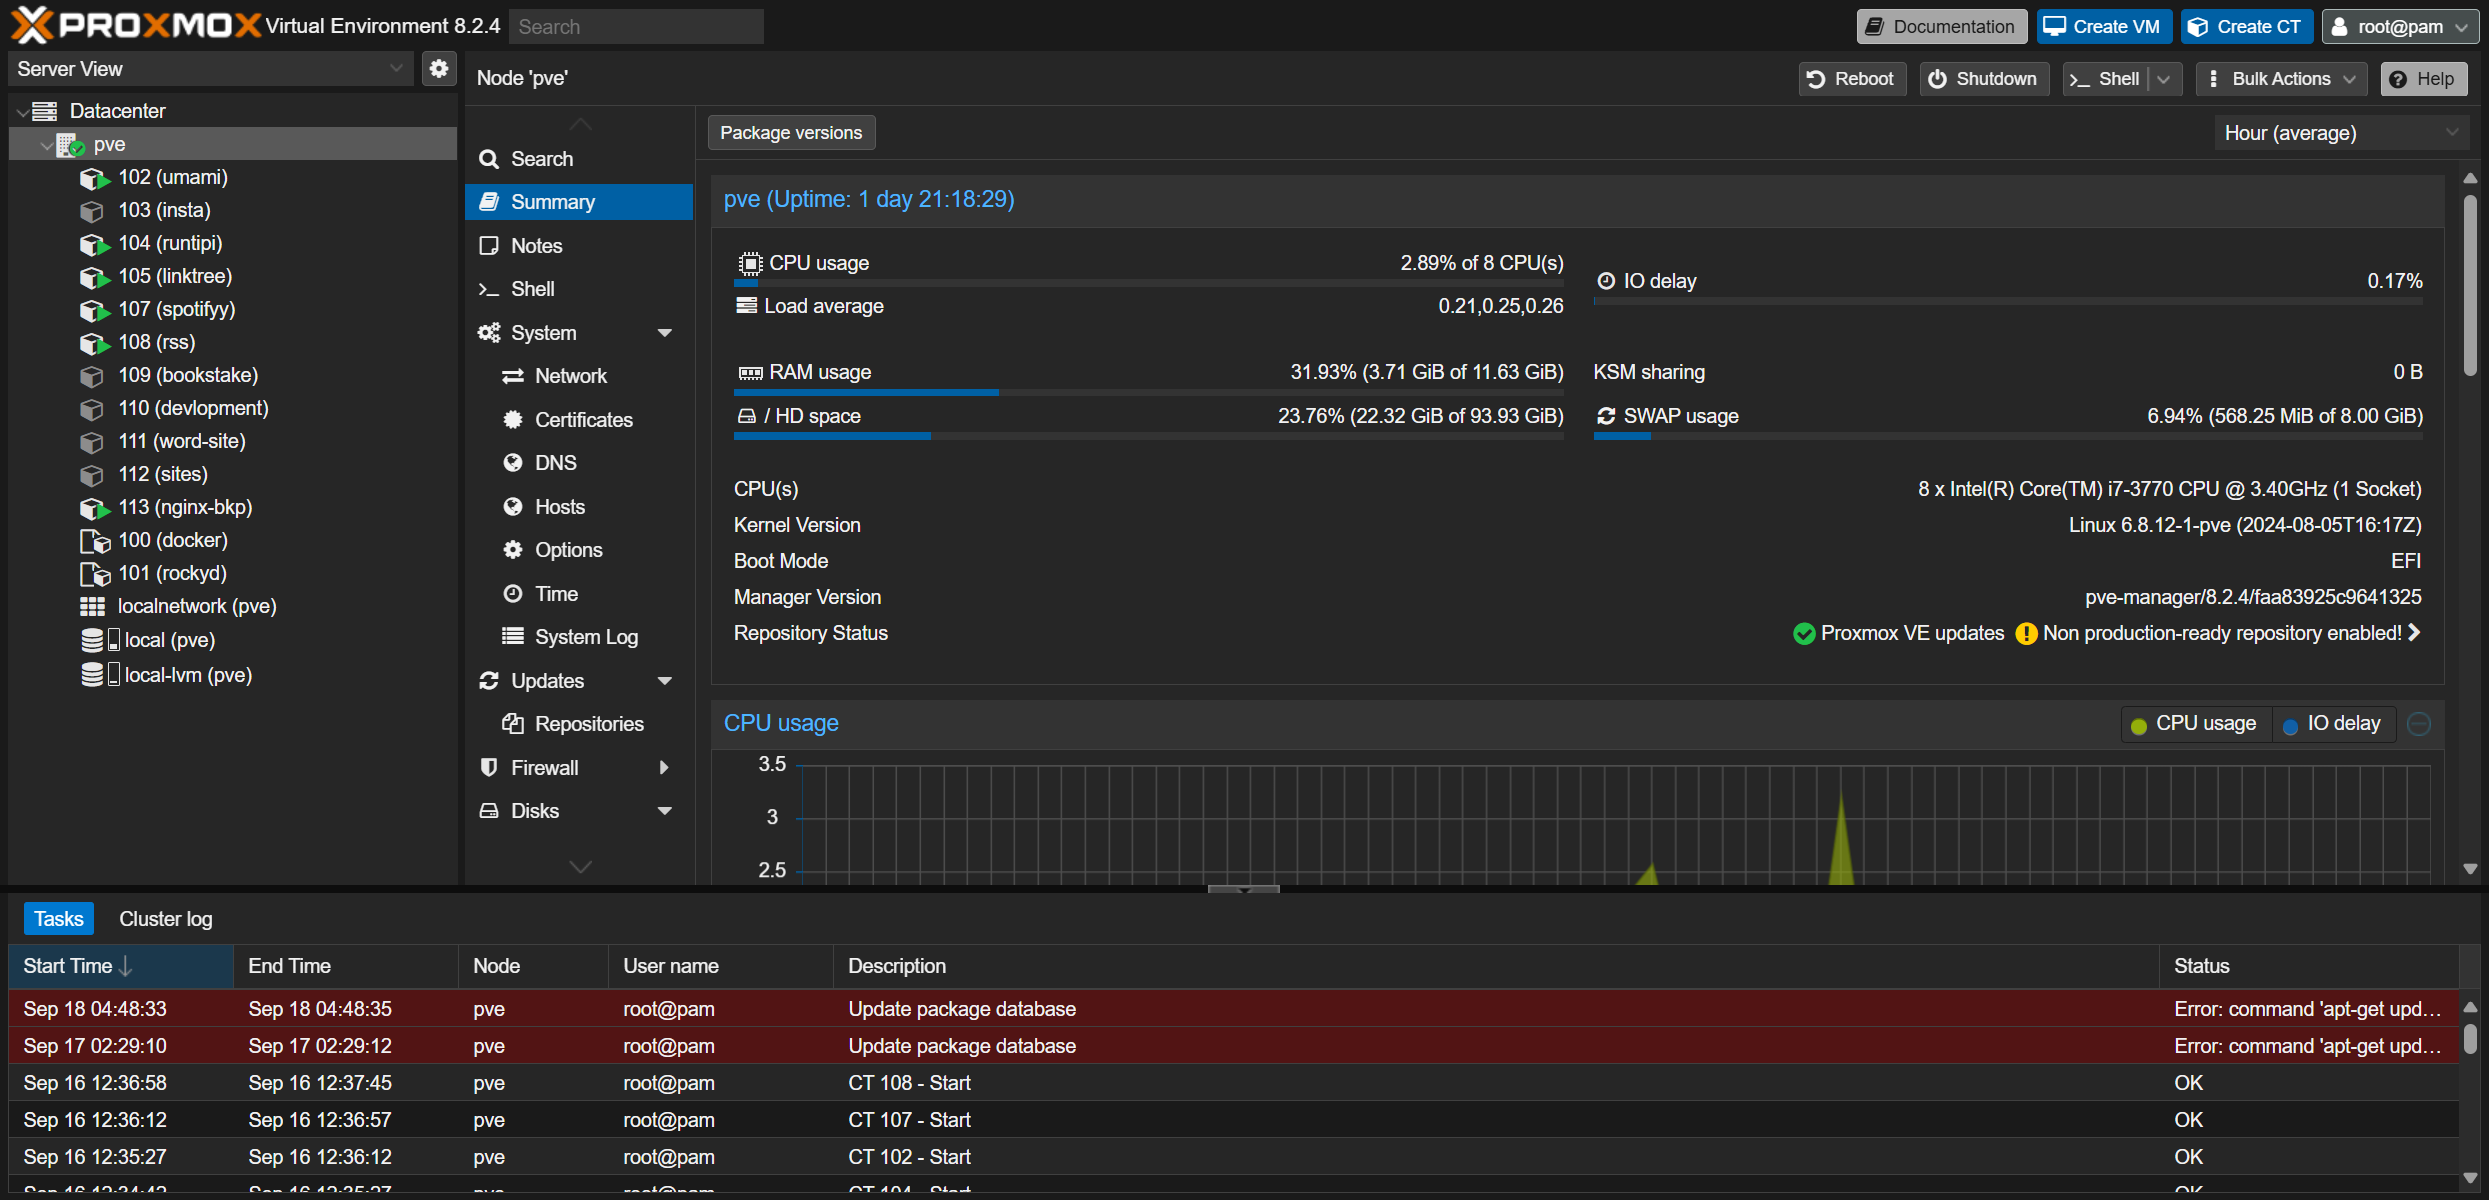The width and height of the screenshot is (2489, 1200).
Task: Open node Options
Action: tap(578, 550)
